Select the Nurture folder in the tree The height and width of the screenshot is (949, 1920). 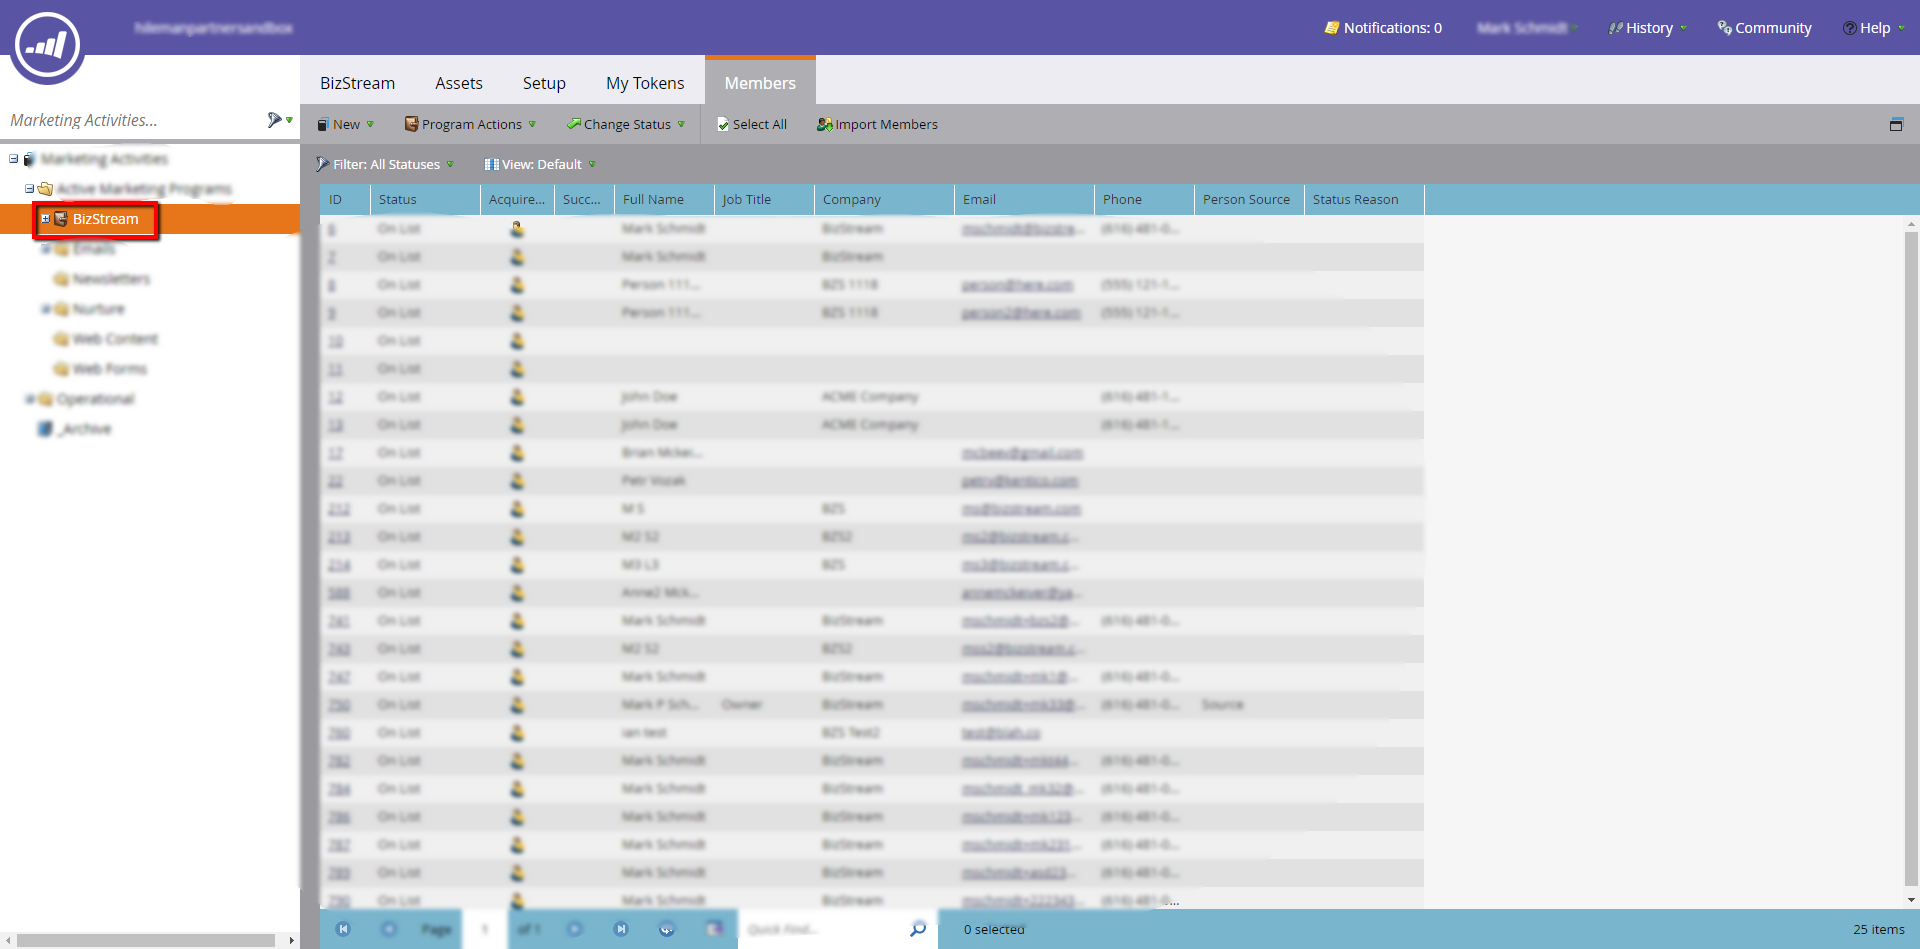pyautogui.click(x=98, y=309)
